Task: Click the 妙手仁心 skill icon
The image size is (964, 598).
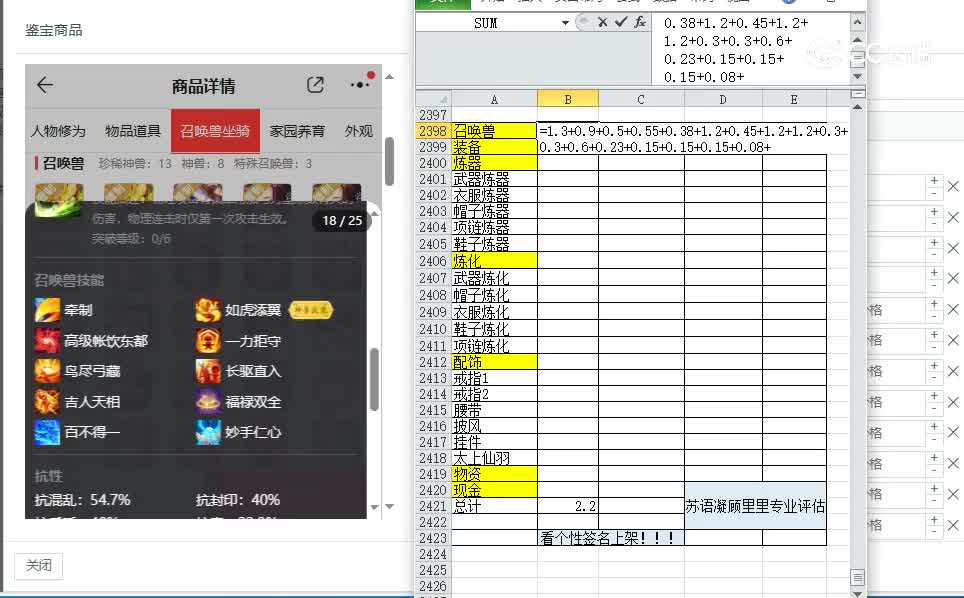Action: pos(208,432)
